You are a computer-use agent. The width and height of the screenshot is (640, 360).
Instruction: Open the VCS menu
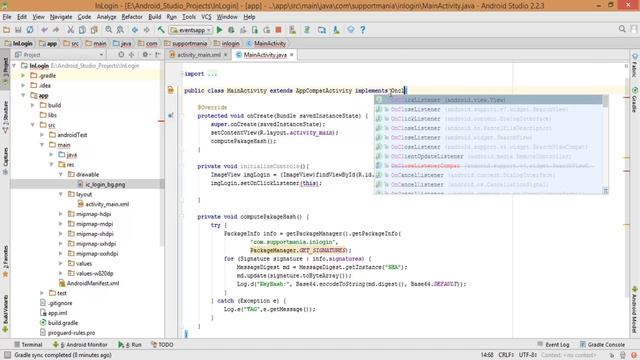tap(206, 17)
